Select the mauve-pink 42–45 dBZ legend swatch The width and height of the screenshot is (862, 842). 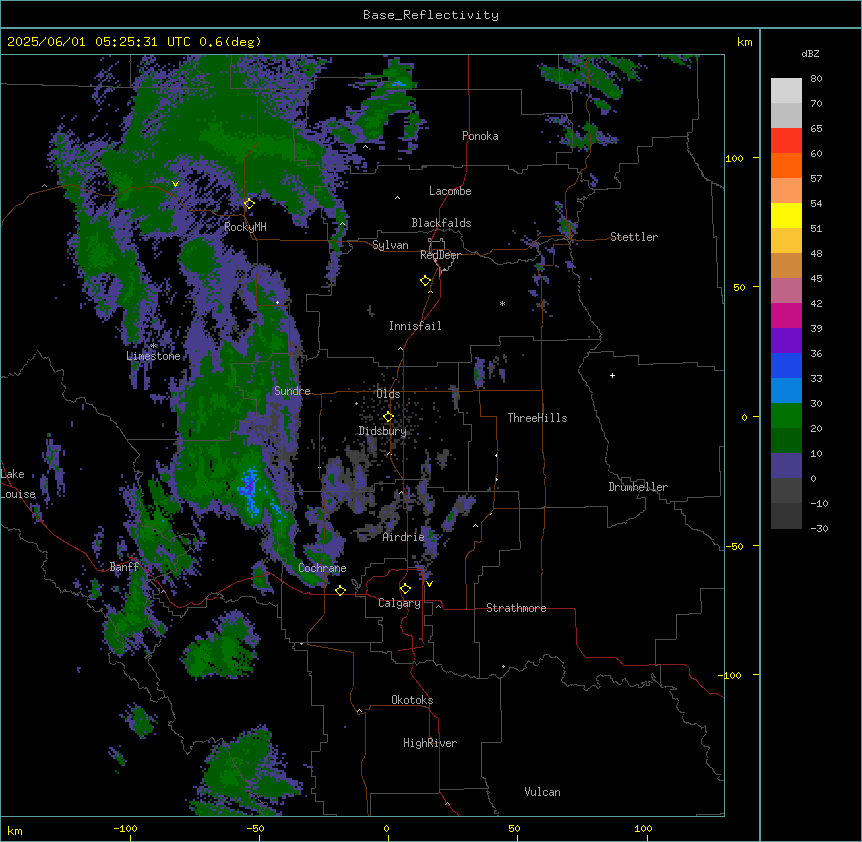click(786, 291)
